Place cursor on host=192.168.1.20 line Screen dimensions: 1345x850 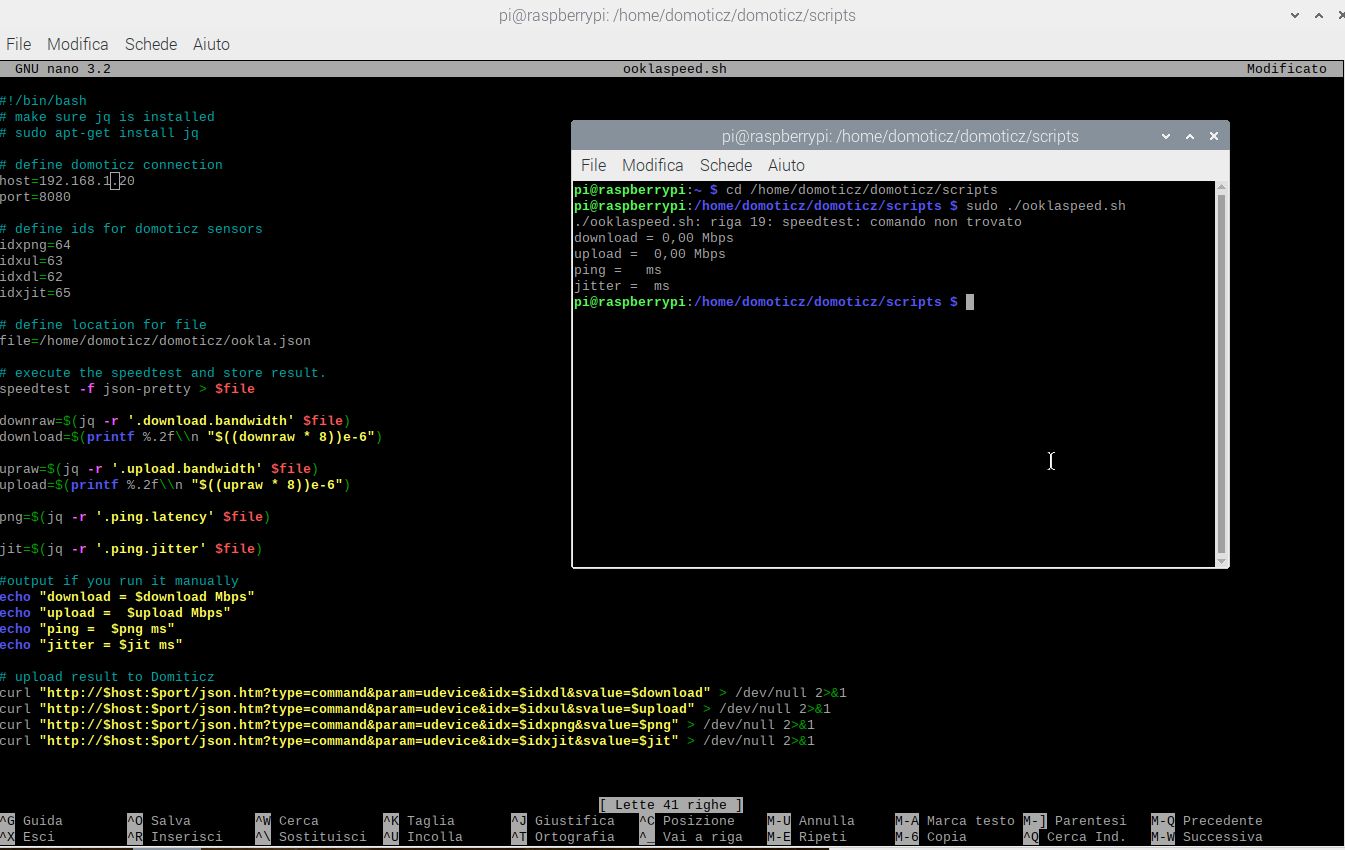67,181
